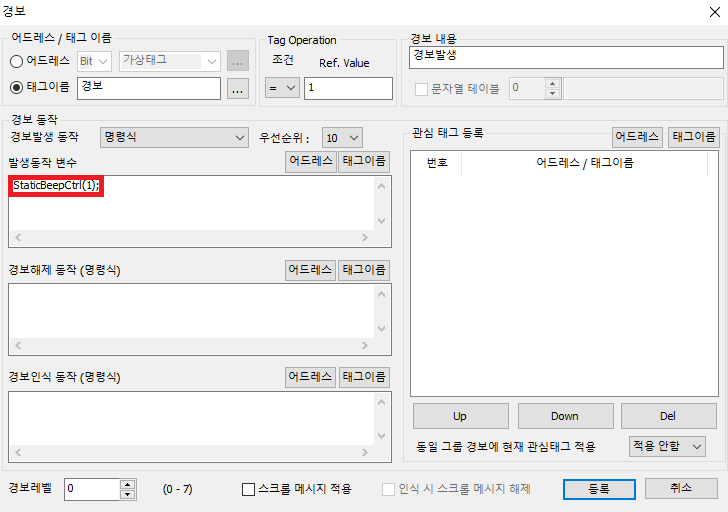
Task: Open the condition = dropdown
Action: [282, 88]
